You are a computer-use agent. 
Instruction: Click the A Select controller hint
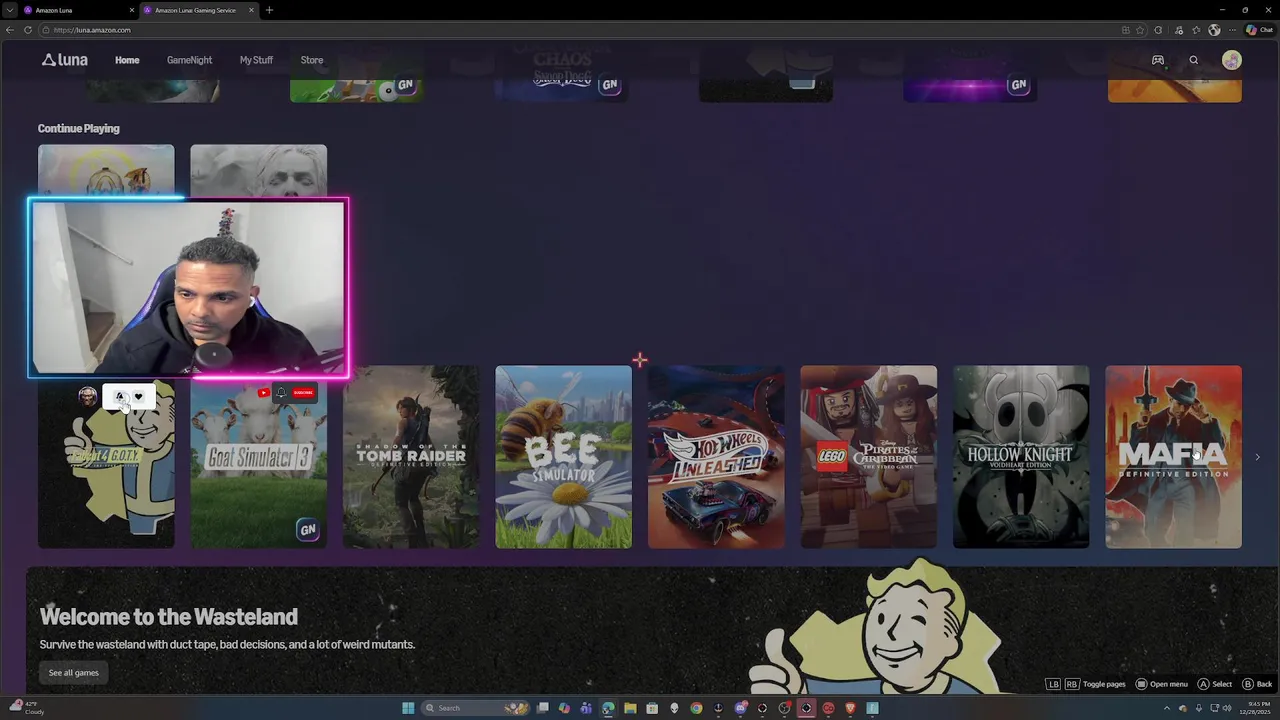pyautogui.click(x=1215, y=684)
